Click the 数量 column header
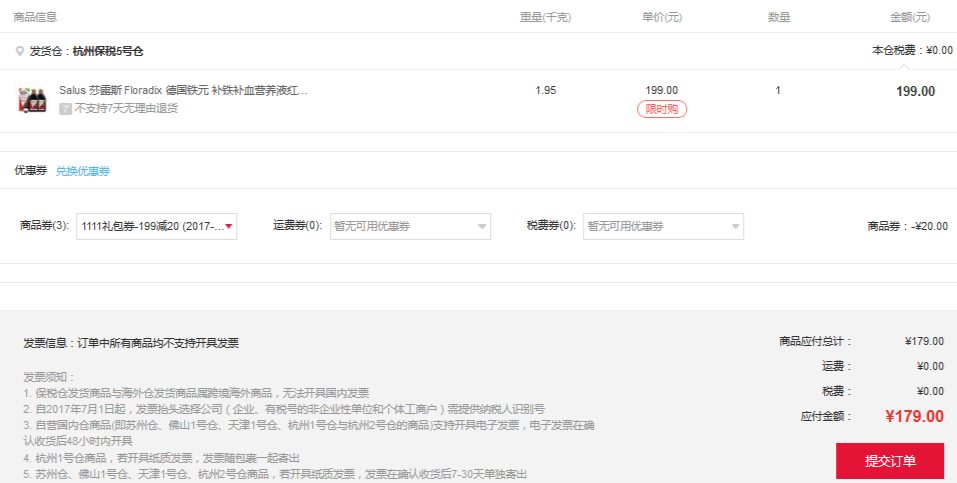Image resolution: width=957 pixels, height=483 pixels. (779, 17)
